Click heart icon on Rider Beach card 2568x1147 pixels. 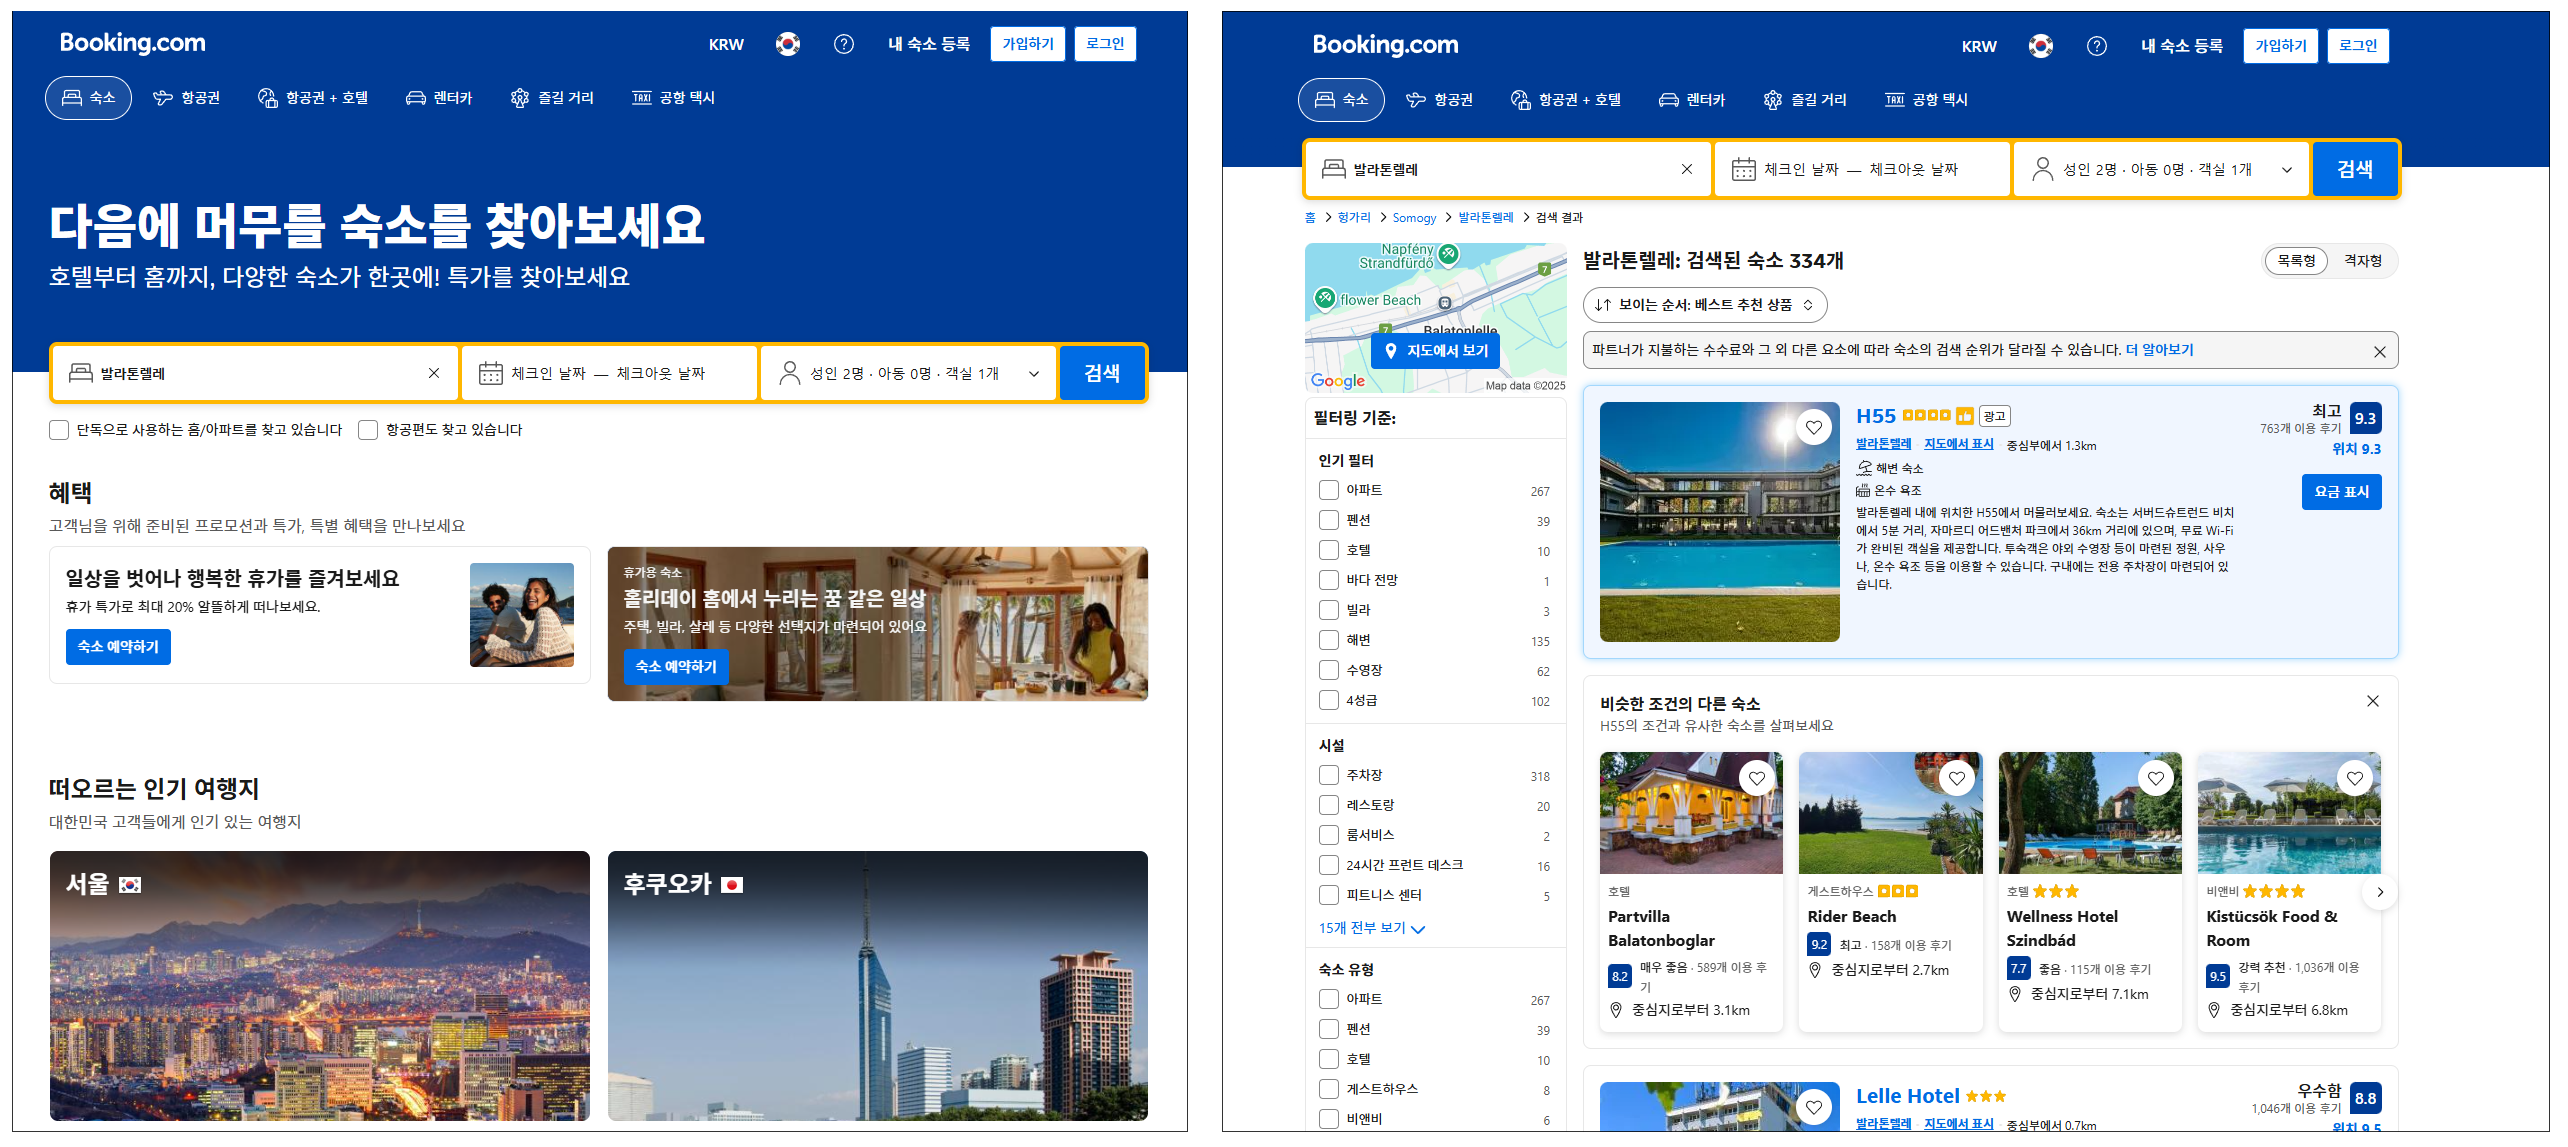(1956, 778)
